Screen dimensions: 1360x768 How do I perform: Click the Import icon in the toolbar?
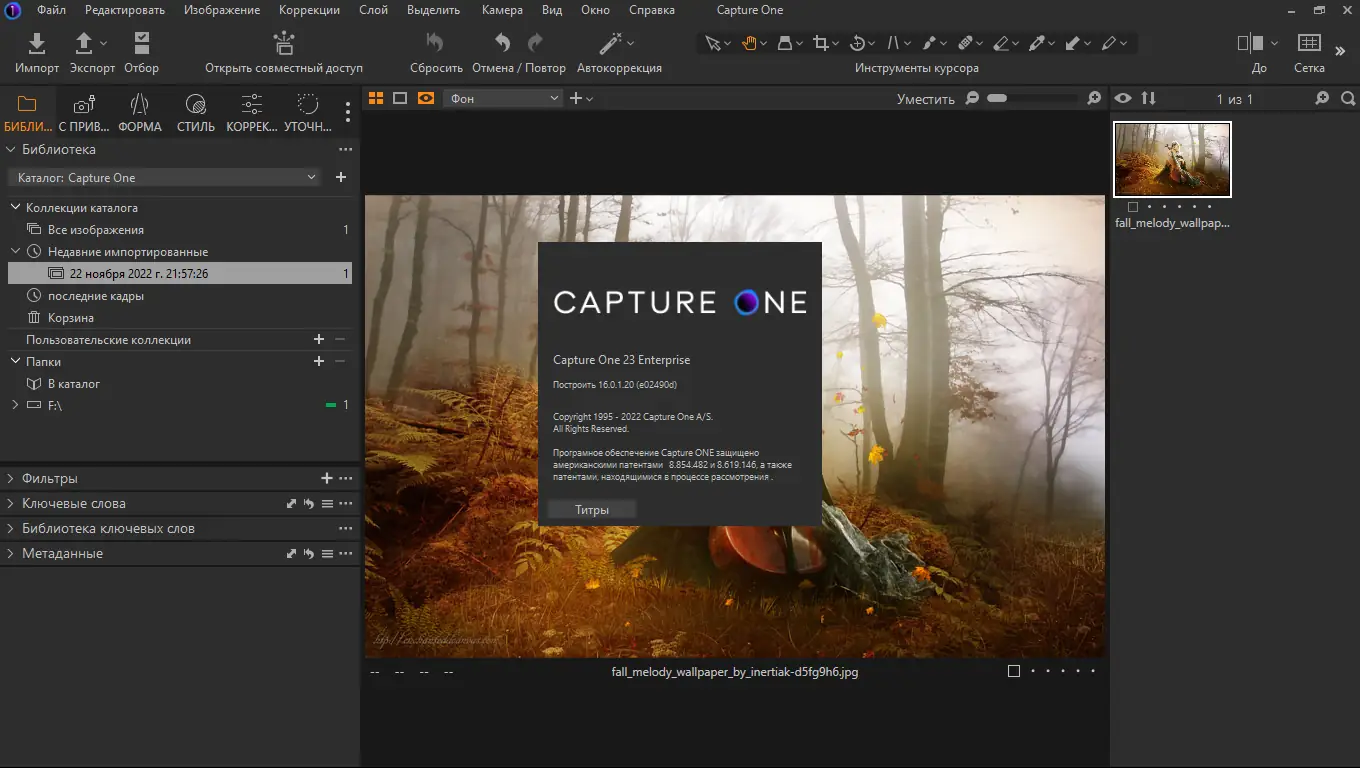coord(37,43)
